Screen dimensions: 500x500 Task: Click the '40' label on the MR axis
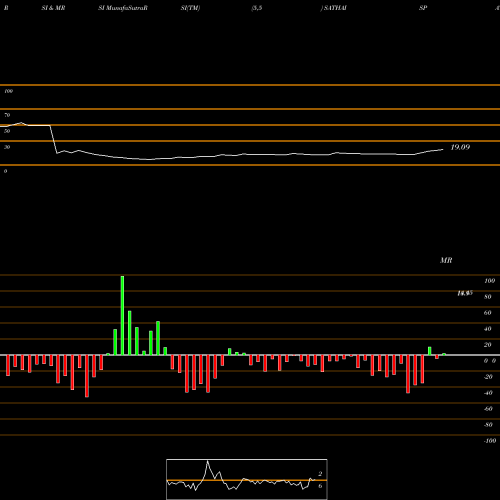tap(488, 329)
